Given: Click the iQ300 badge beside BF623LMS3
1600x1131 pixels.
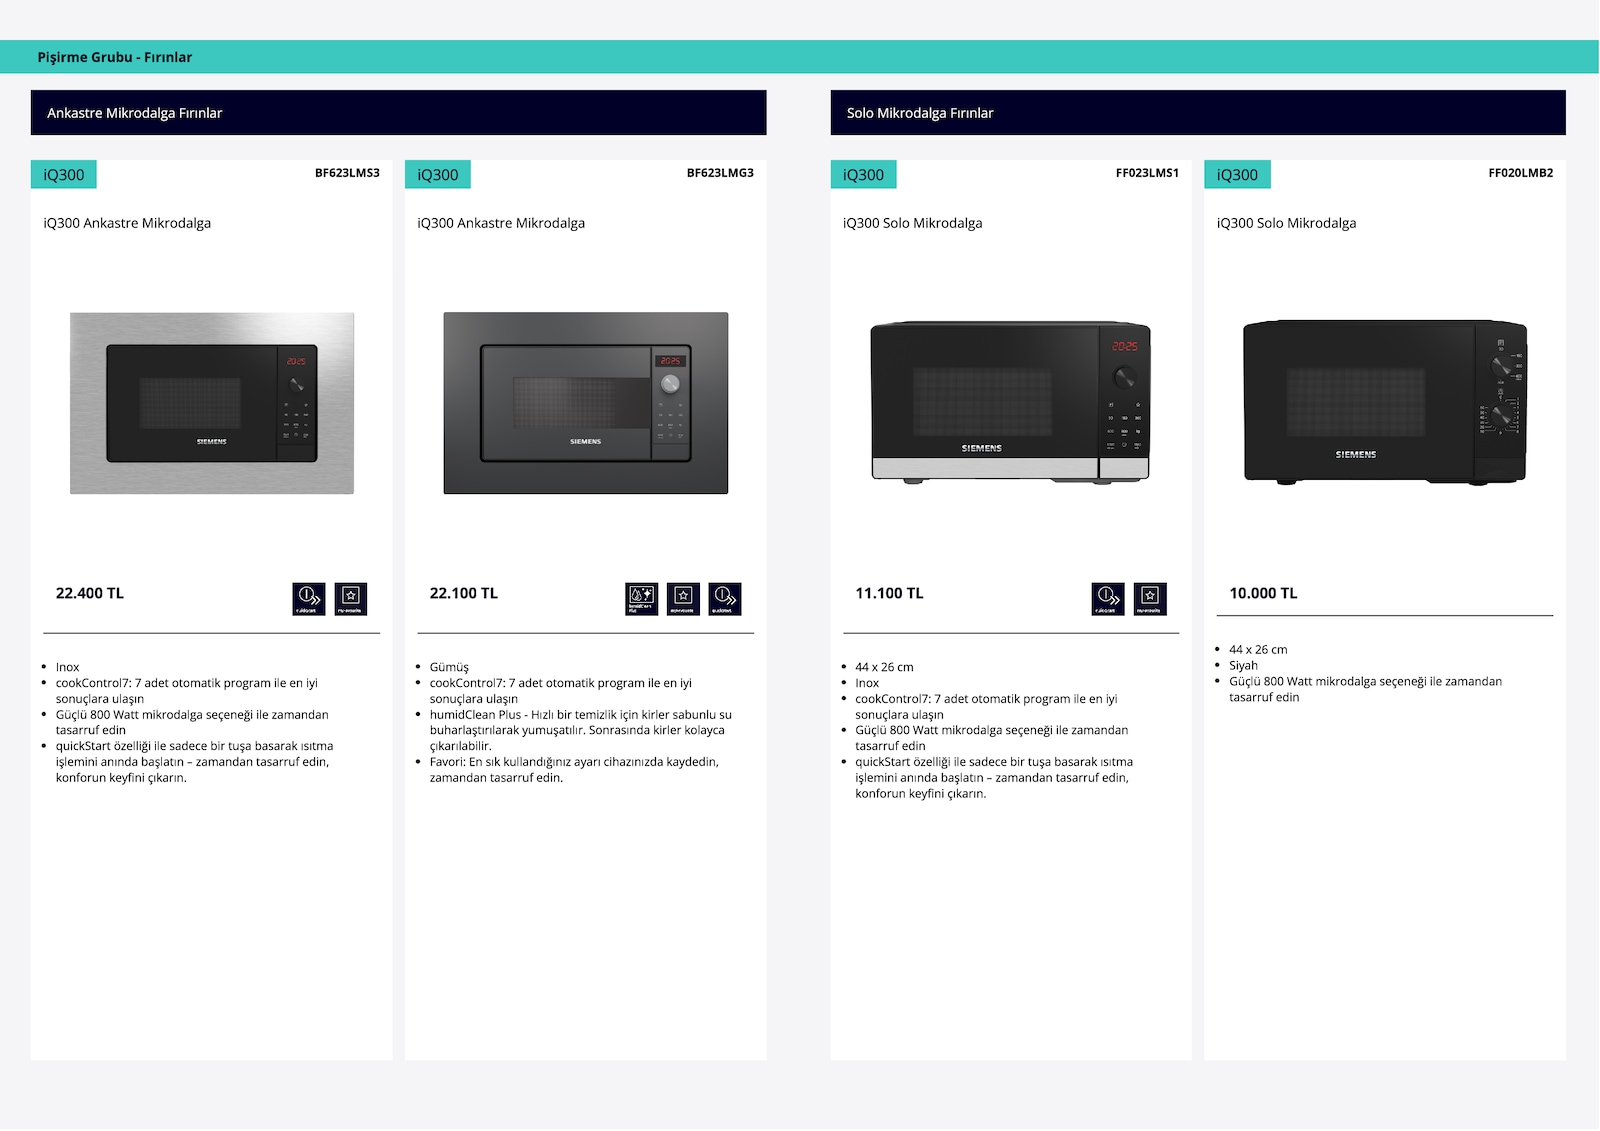Looking at the screenshot, I should point(64,175).
